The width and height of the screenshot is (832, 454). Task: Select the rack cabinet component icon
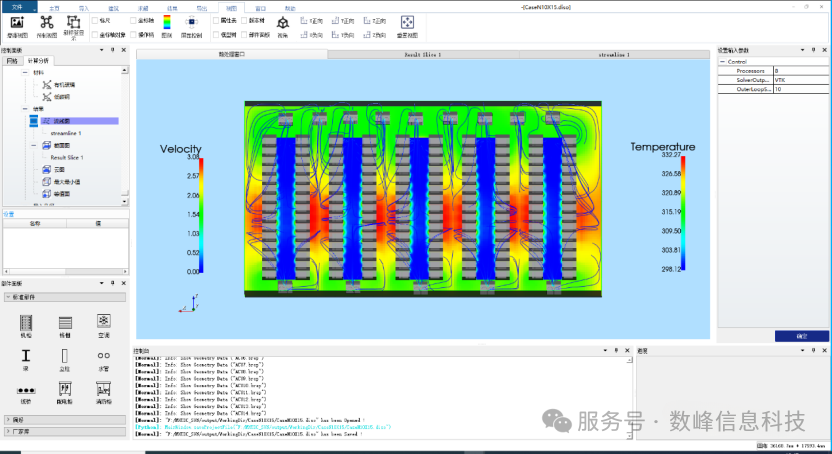26,322
